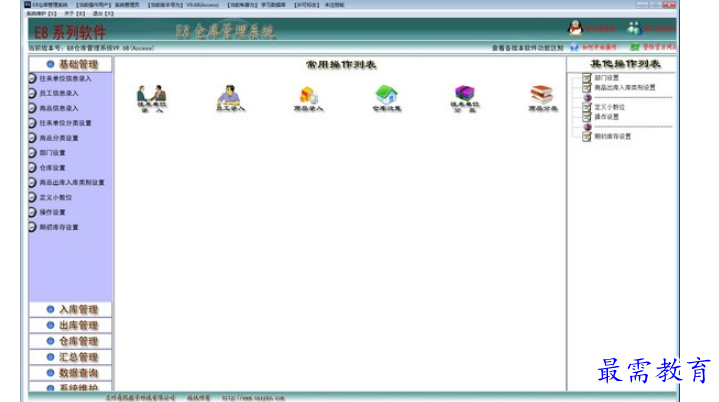Click step 1 separator node in right tree
Screen dimensions: 719x402
click(587, 97)
